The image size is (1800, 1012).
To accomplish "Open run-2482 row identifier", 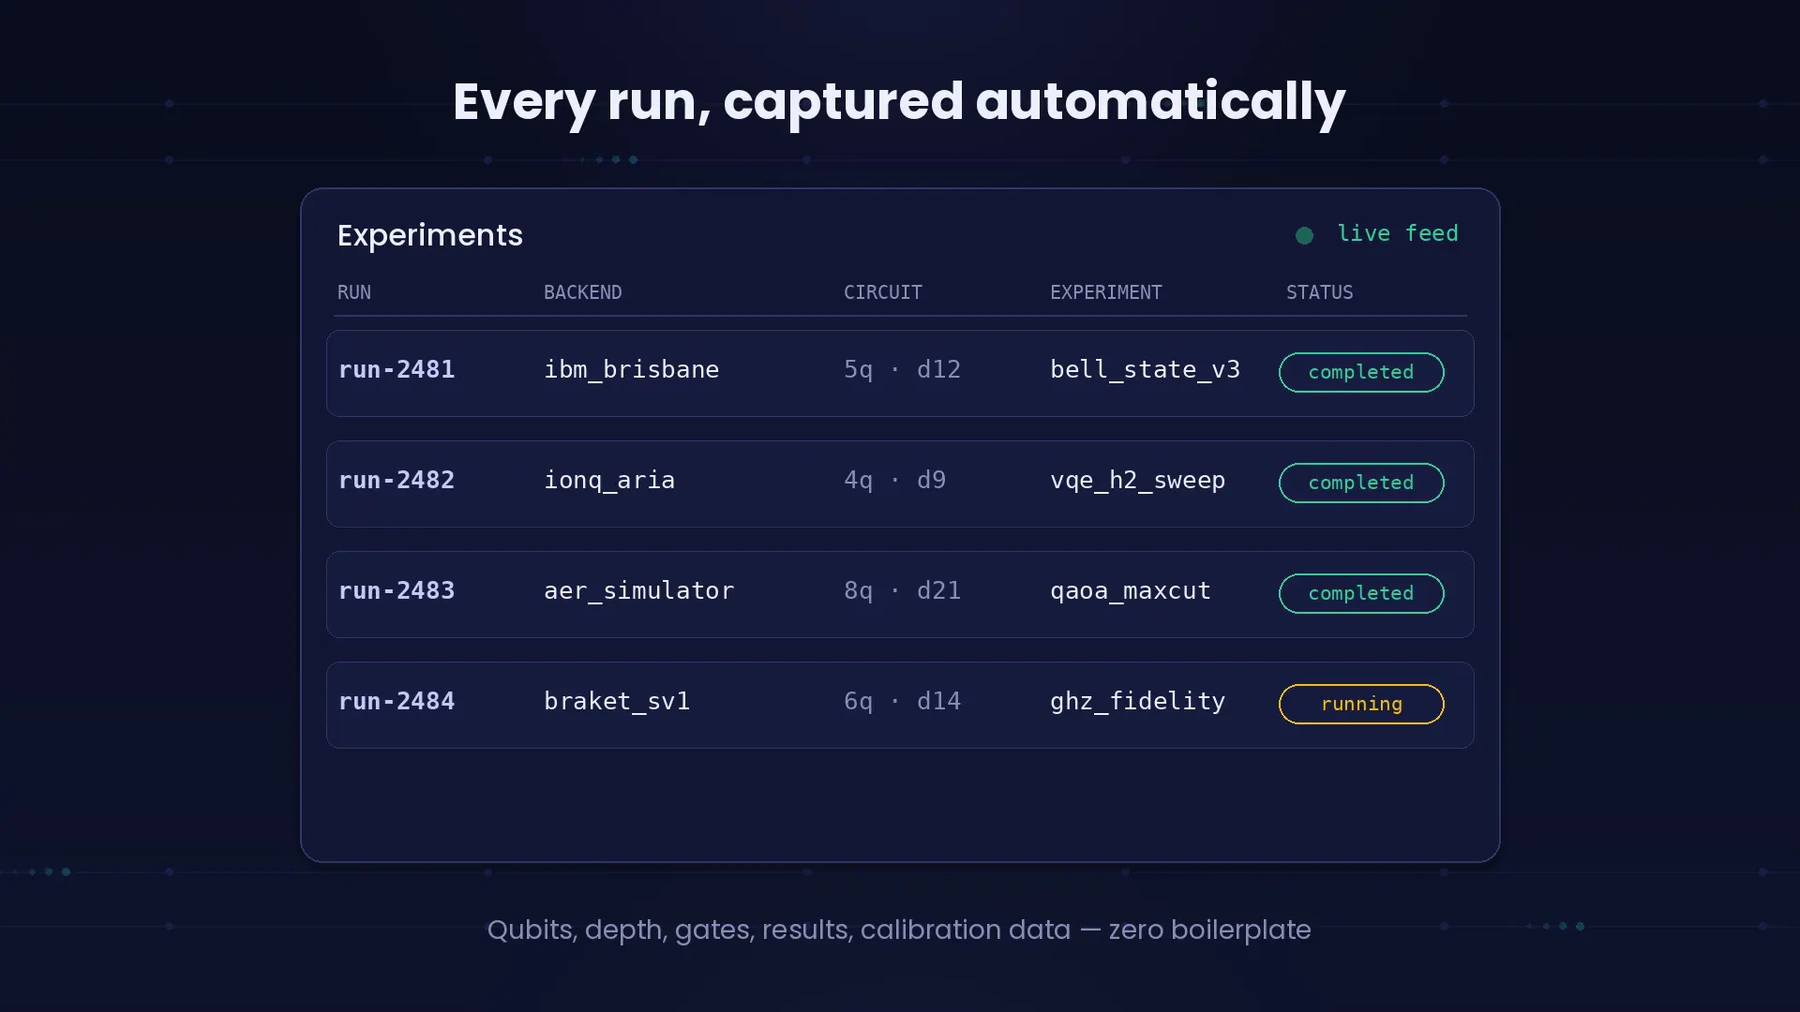I will pyautogui.click(x=397, y=480).
